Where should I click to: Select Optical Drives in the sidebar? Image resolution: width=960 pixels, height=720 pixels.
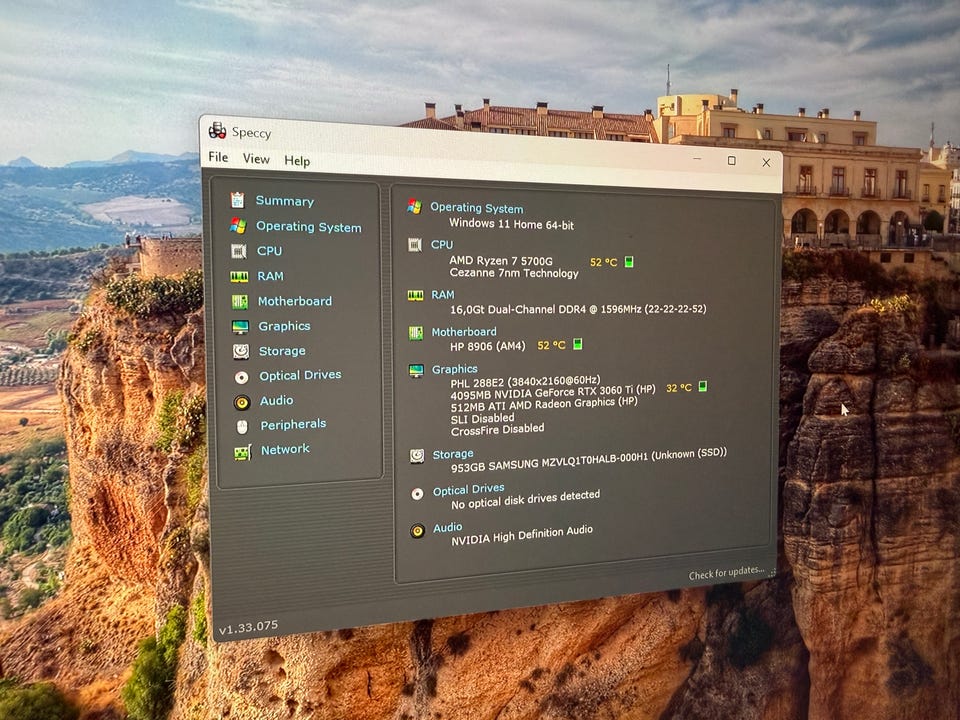tap(300, 375)
